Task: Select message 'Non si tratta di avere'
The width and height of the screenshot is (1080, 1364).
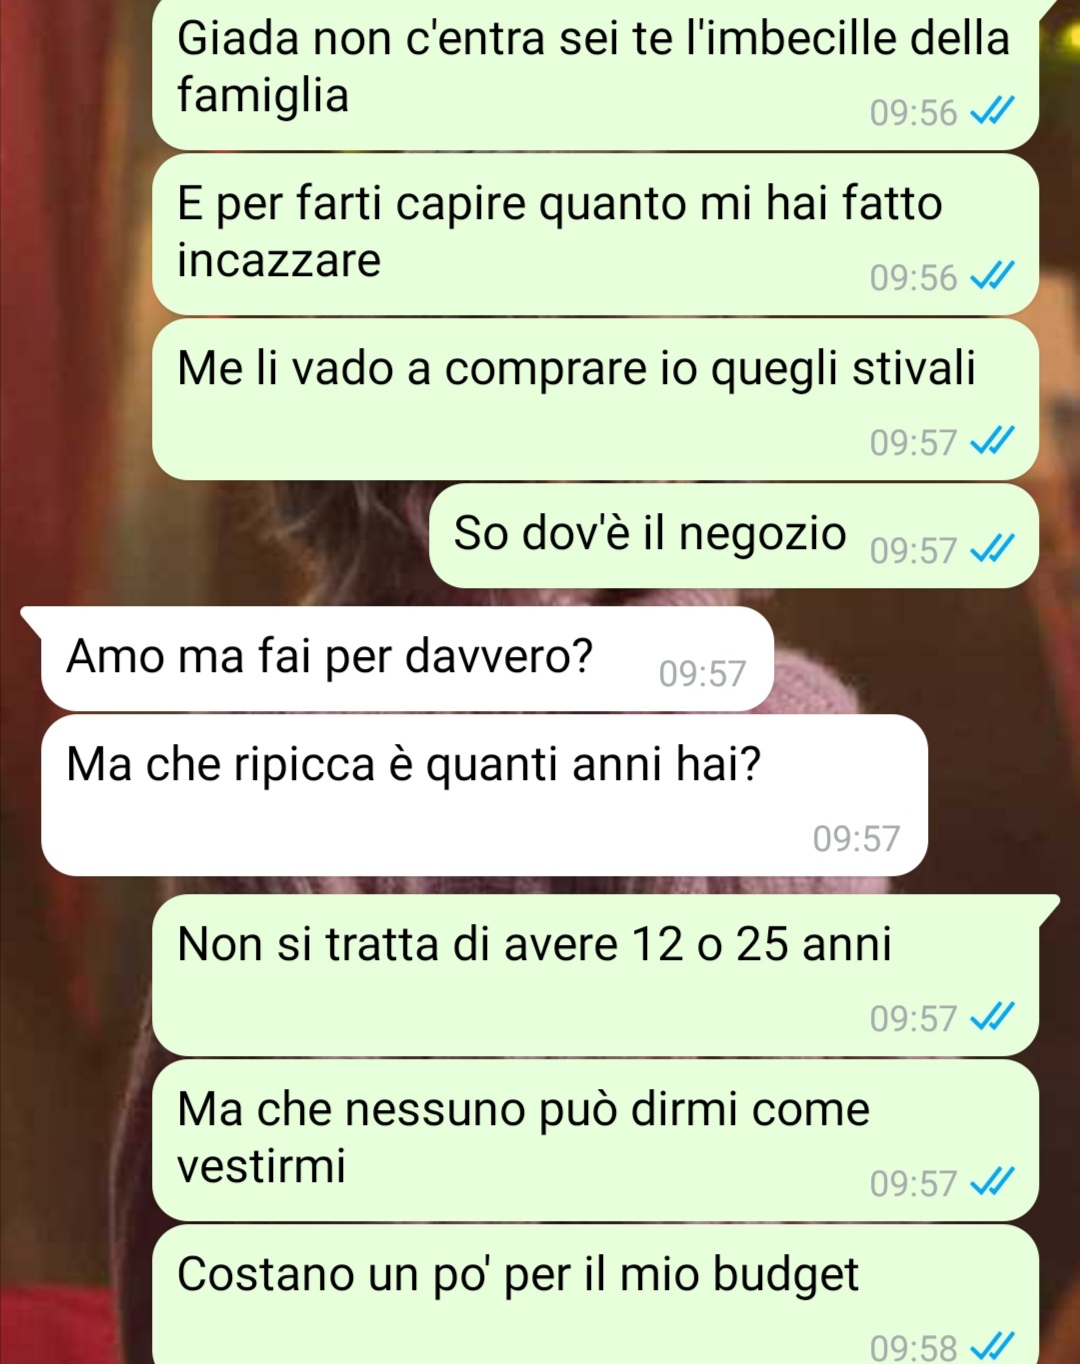Action: coord(595,975)
